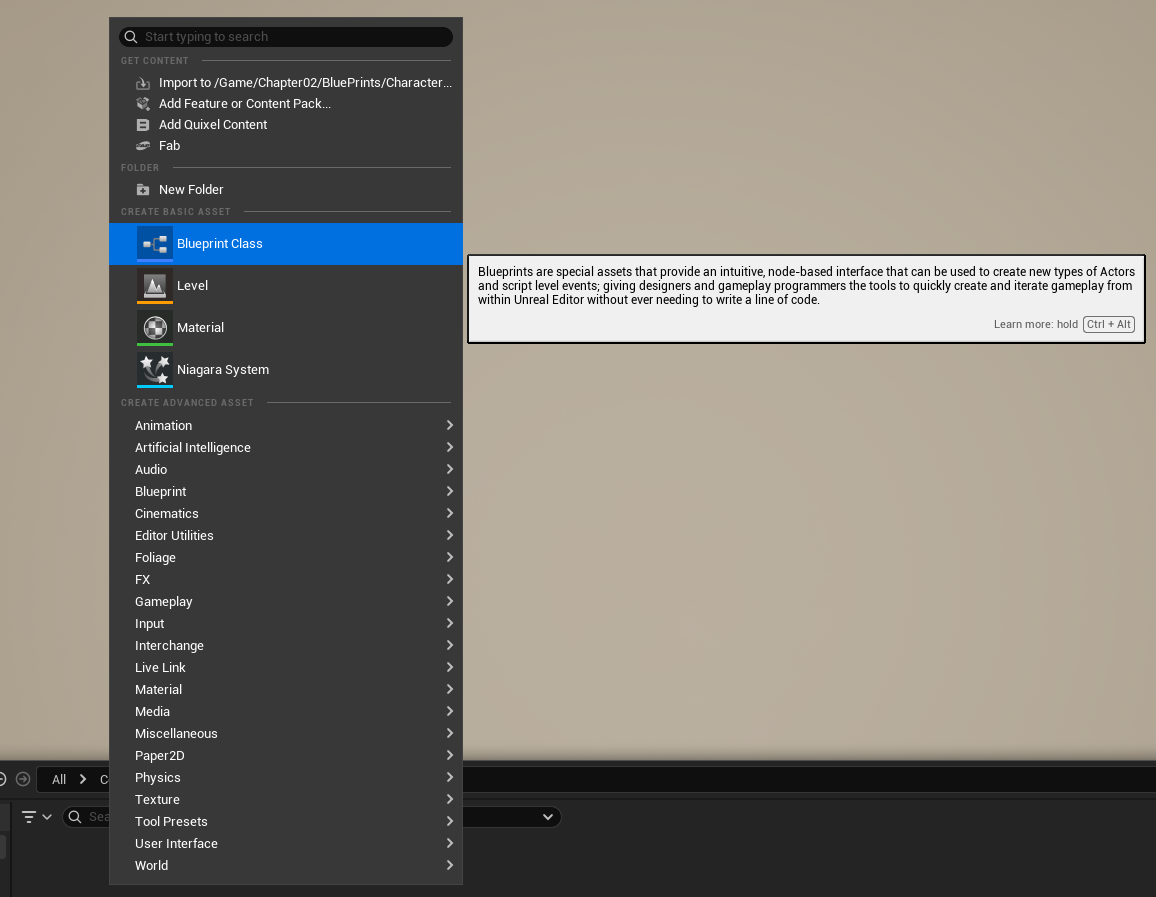Click the Material checkered sphere icon
The height and width of the screenshot is (897, 1156).
point(155,327)
